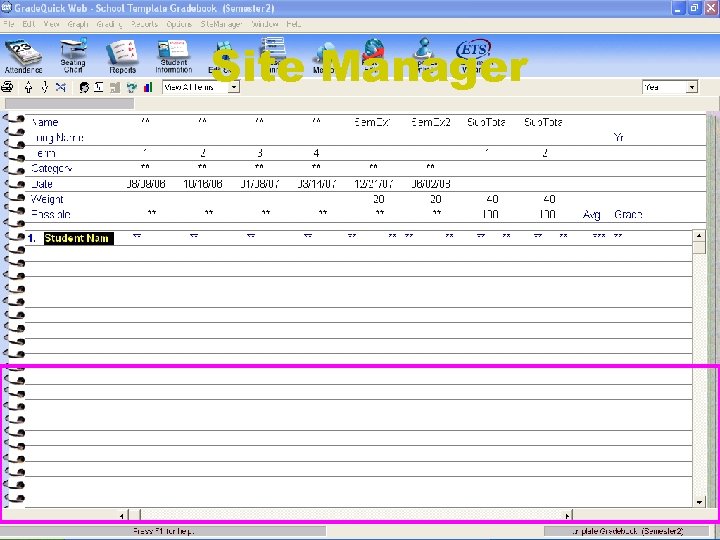
Task: Click the vertical scrollbar down arrow
Action: click(698, 502)
